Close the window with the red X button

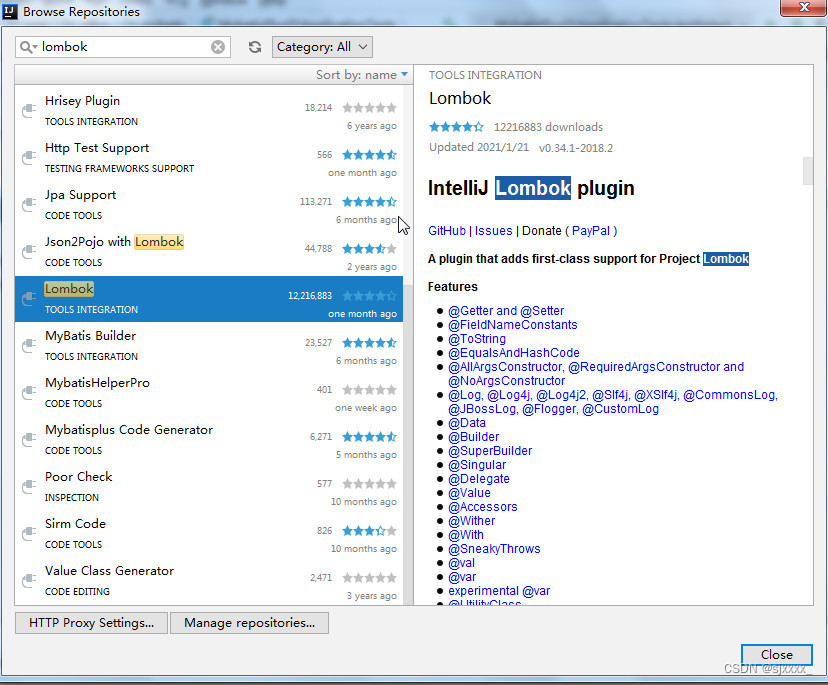click(803, 7)
